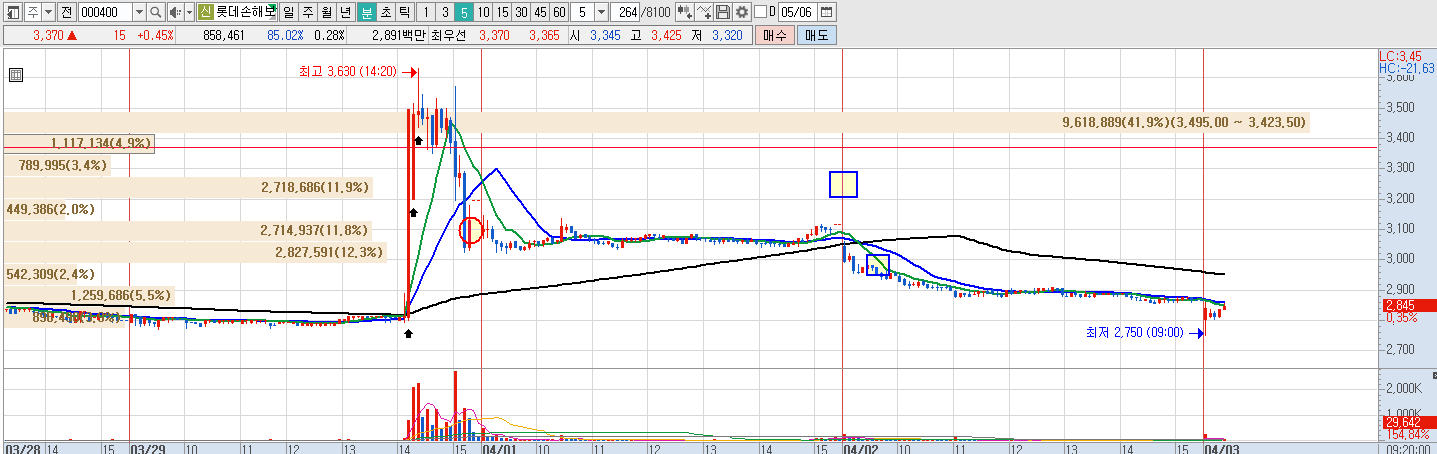This screenshot has height=454, width=1437.
Task: Set interval to 3 minutes
Action: click(444, 12)
